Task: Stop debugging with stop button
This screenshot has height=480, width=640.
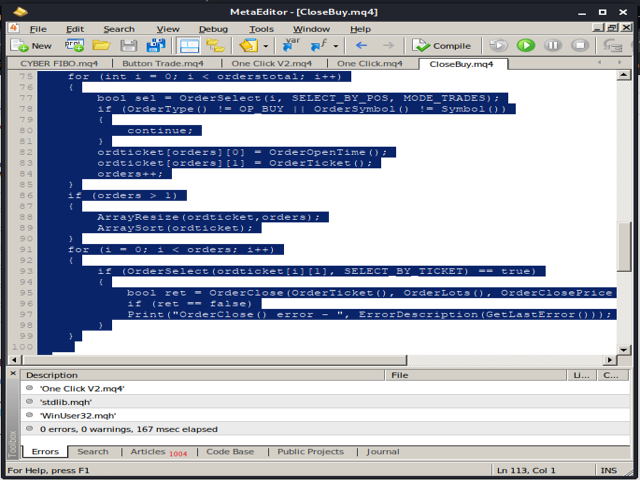Action: 580,45
